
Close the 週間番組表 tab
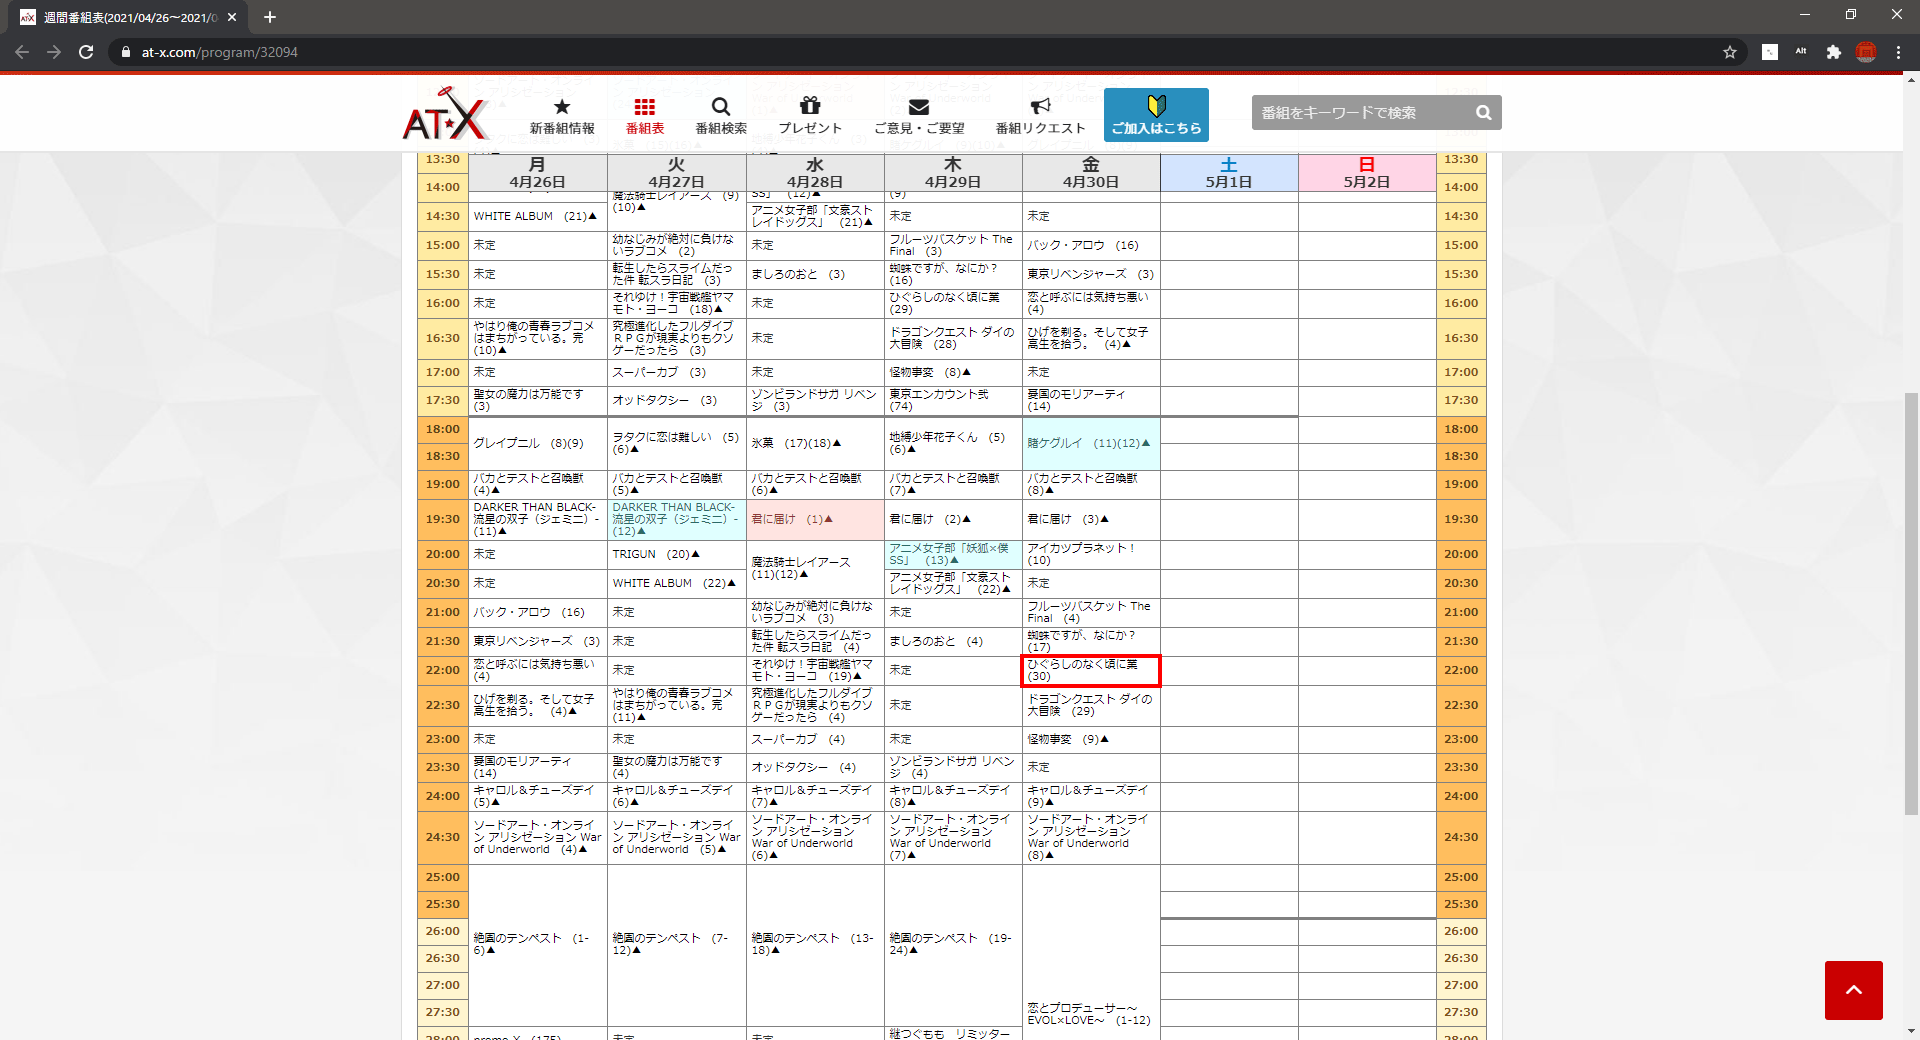(232, 17)
